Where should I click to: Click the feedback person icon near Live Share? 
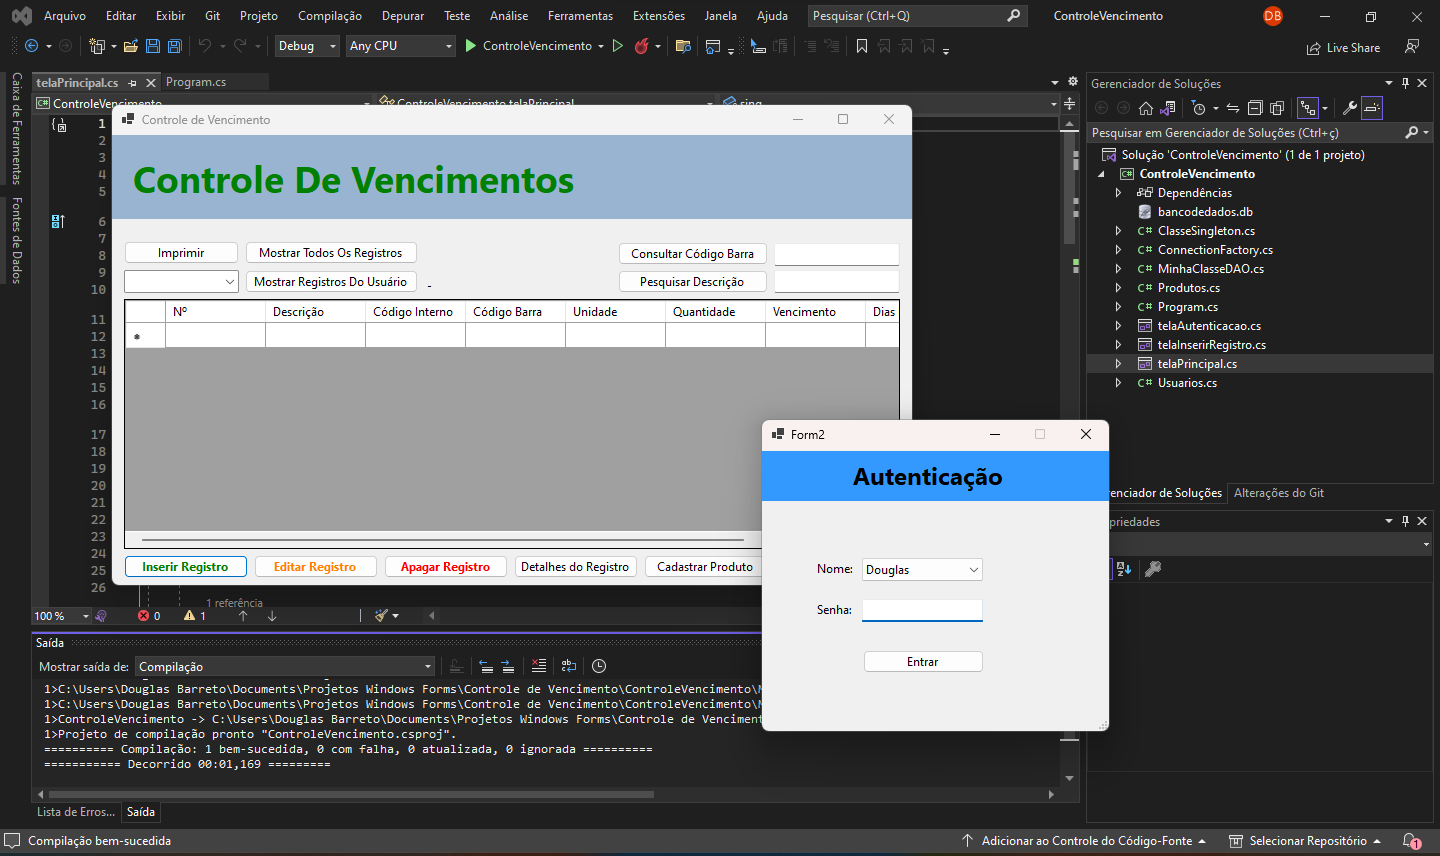[x=1412, y=47]
